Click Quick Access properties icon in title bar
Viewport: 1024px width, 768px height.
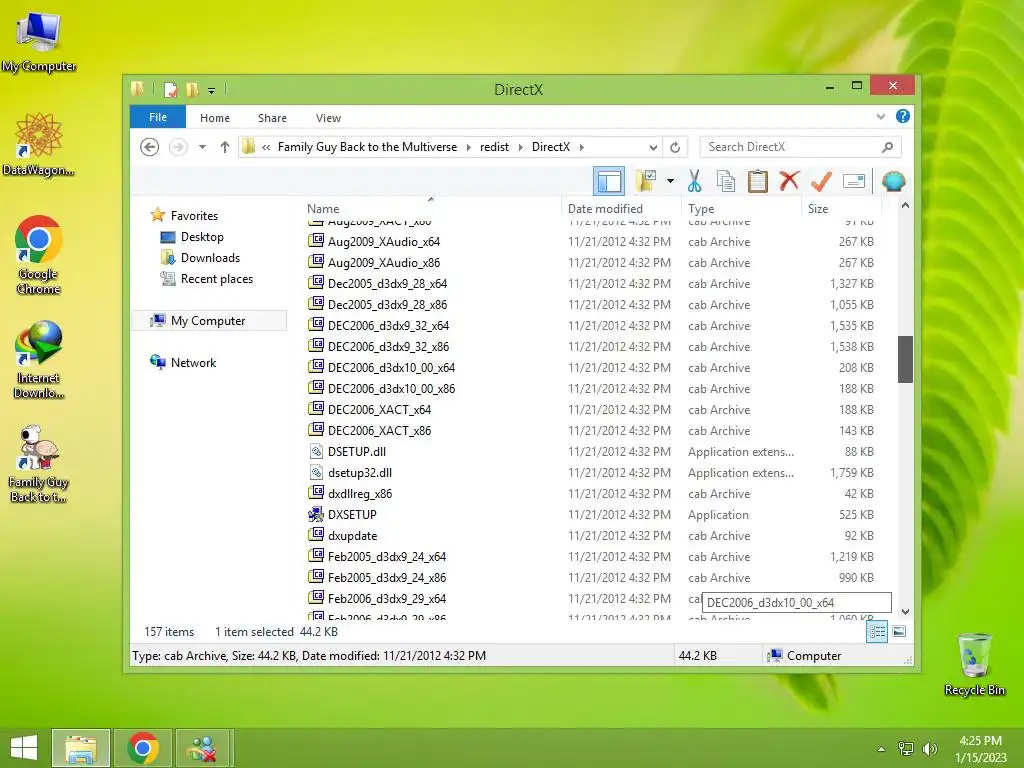click(x=170, y=89)
